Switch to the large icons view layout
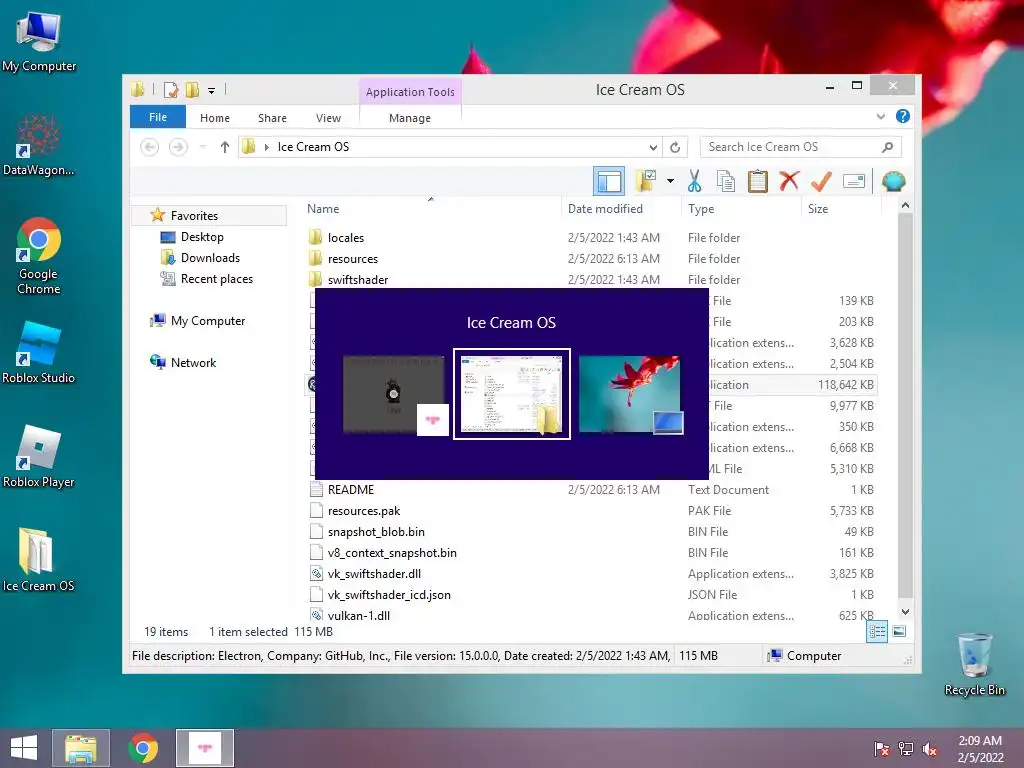Viewport: 1024px width, 768px height. [x=899, y=631]
